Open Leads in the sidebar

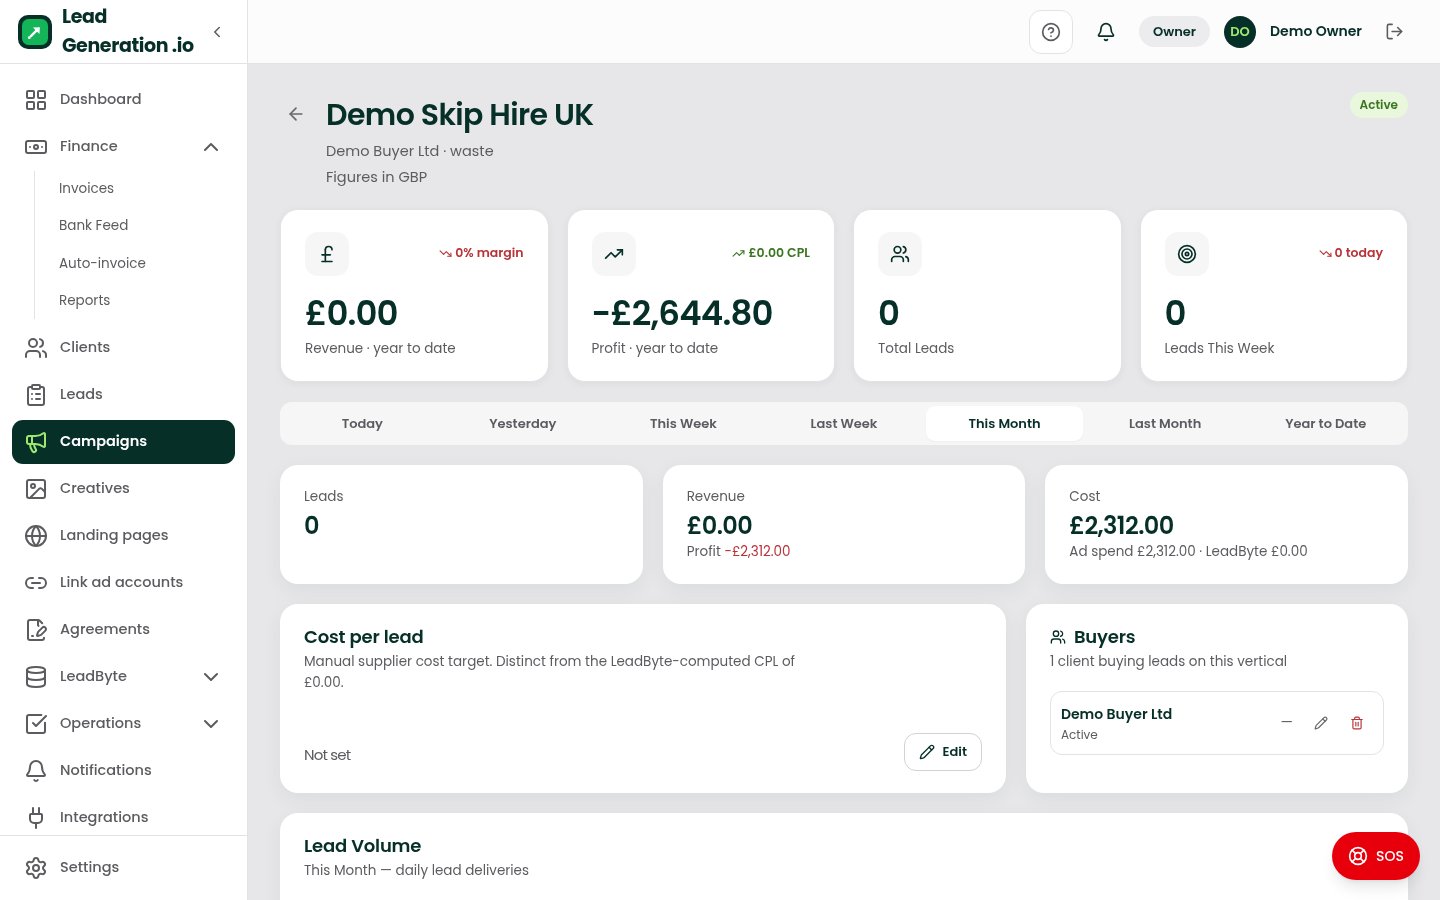[x=124, y=394]
